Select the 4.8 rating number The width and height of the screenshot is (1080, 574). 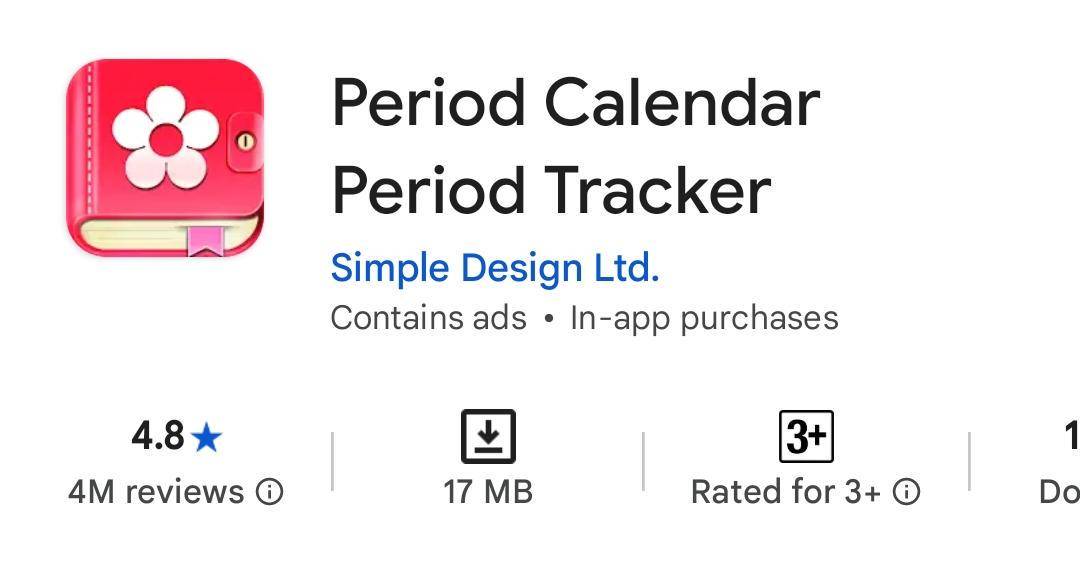158,436
